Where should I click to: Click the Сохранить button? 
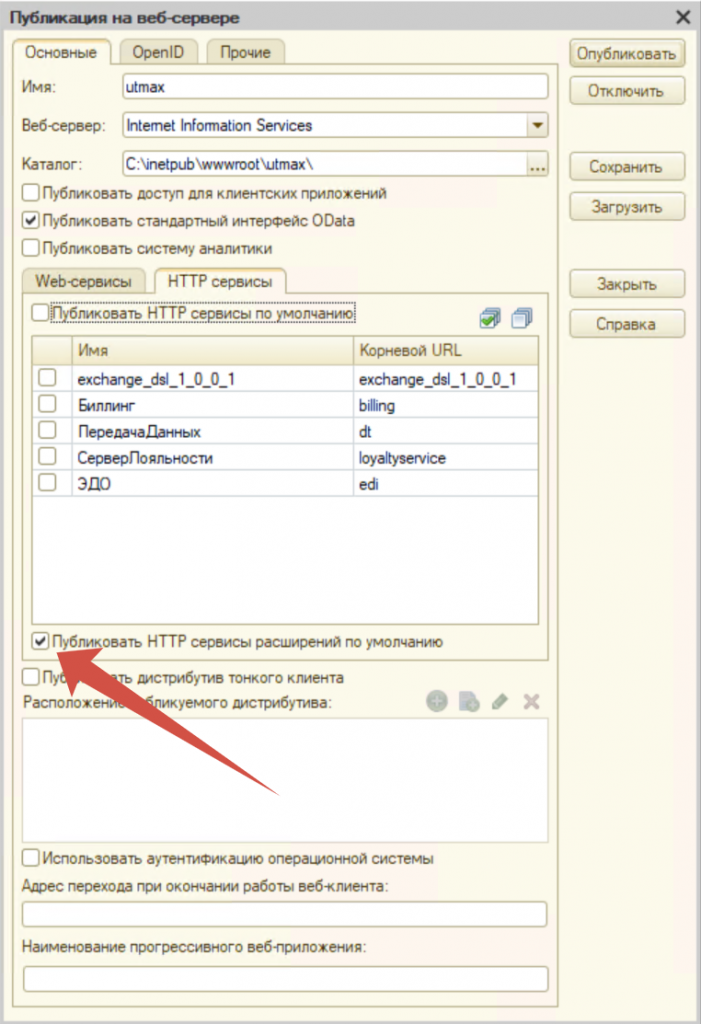[627, 167]
